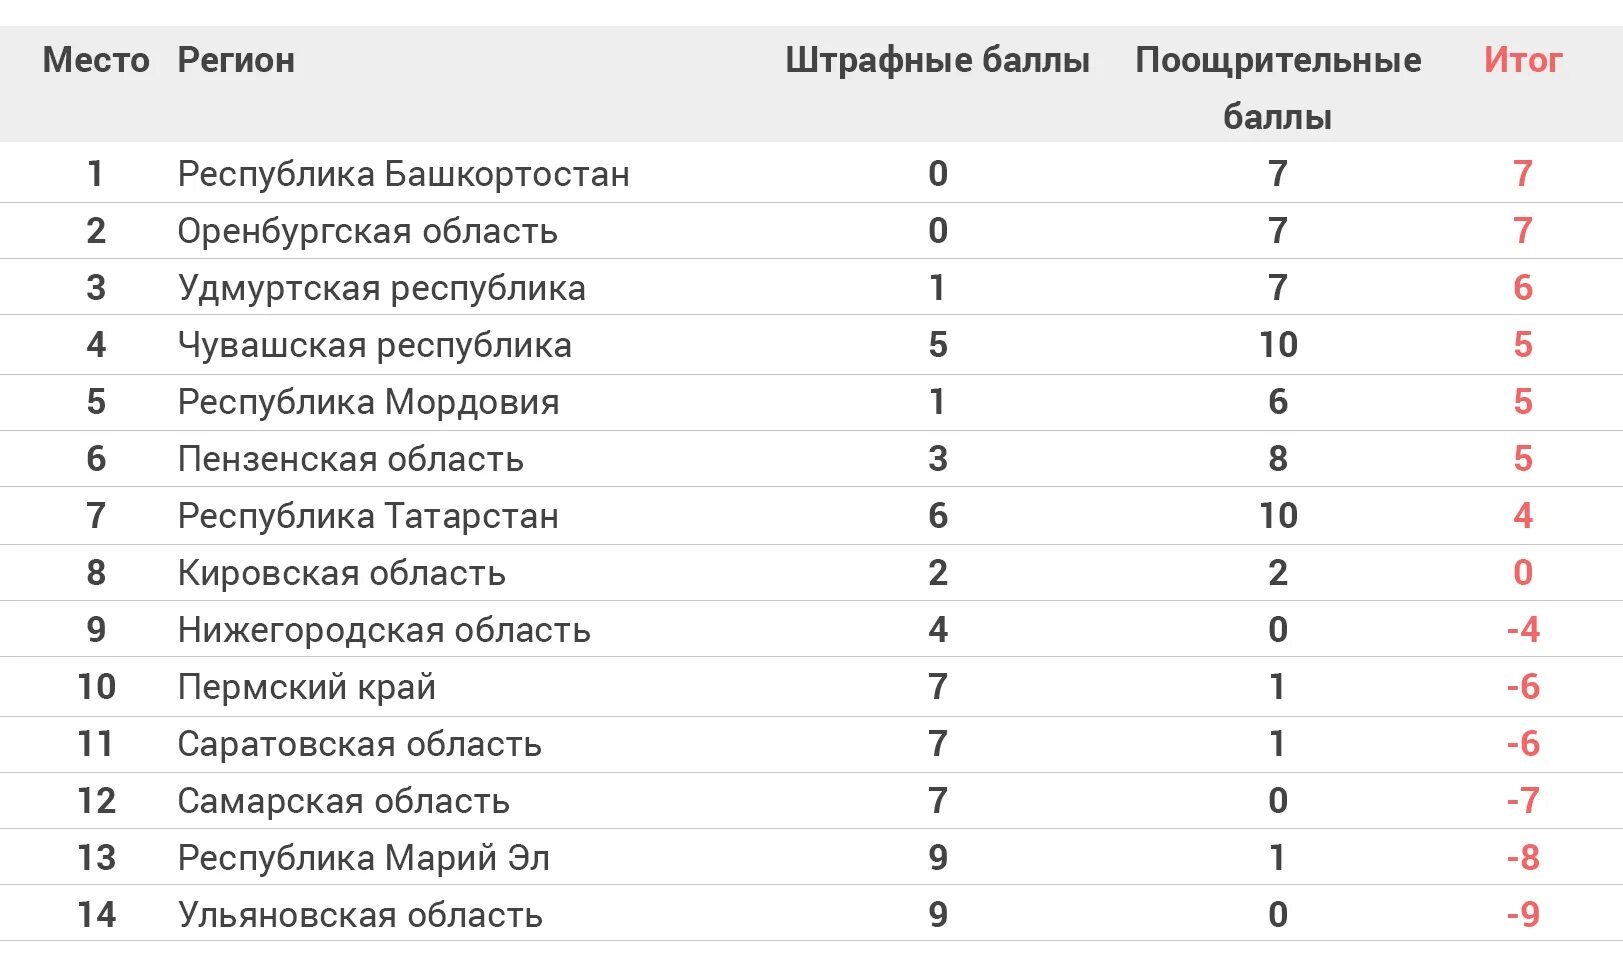Click the Поощрительные баллы column header
Image resolution: width=1623 pixels, height=953 pixels.
click(1278, 88)
